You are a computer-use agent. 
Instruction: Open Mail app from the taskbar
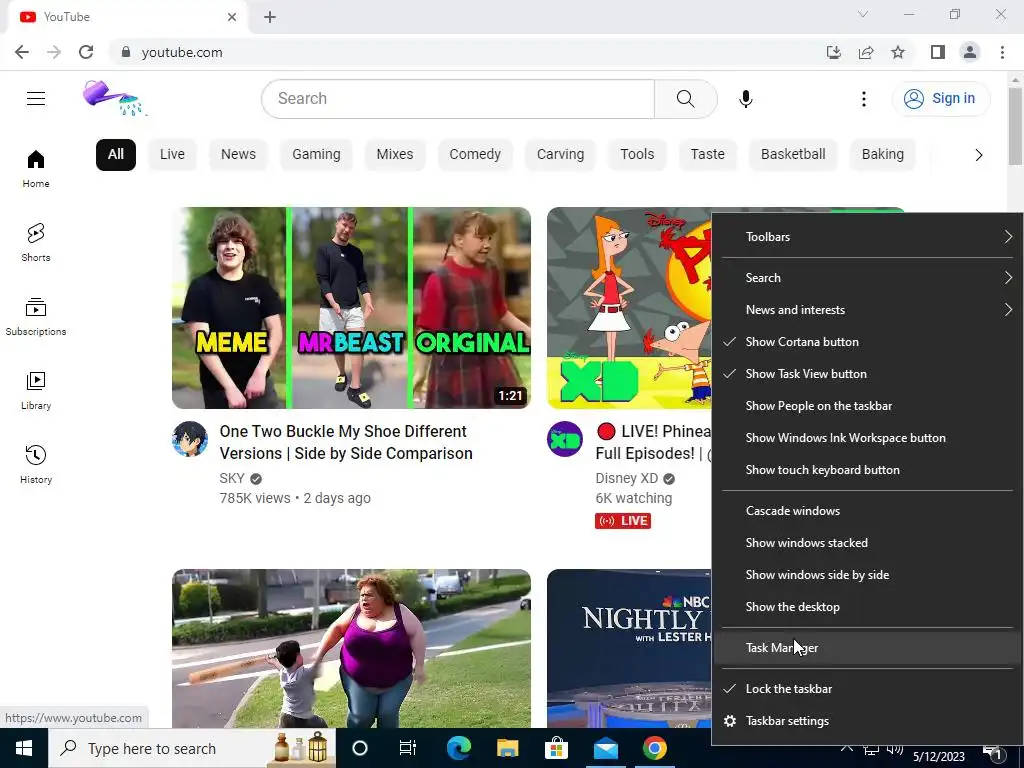coord(605,748)
